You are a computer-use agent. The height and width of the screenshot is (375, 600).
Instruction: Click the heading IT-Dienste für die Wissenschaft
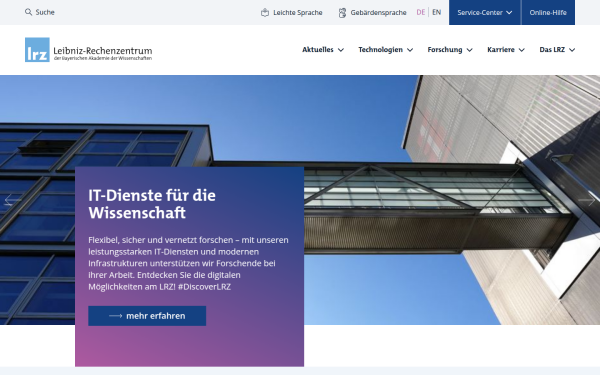click(152, 204)
